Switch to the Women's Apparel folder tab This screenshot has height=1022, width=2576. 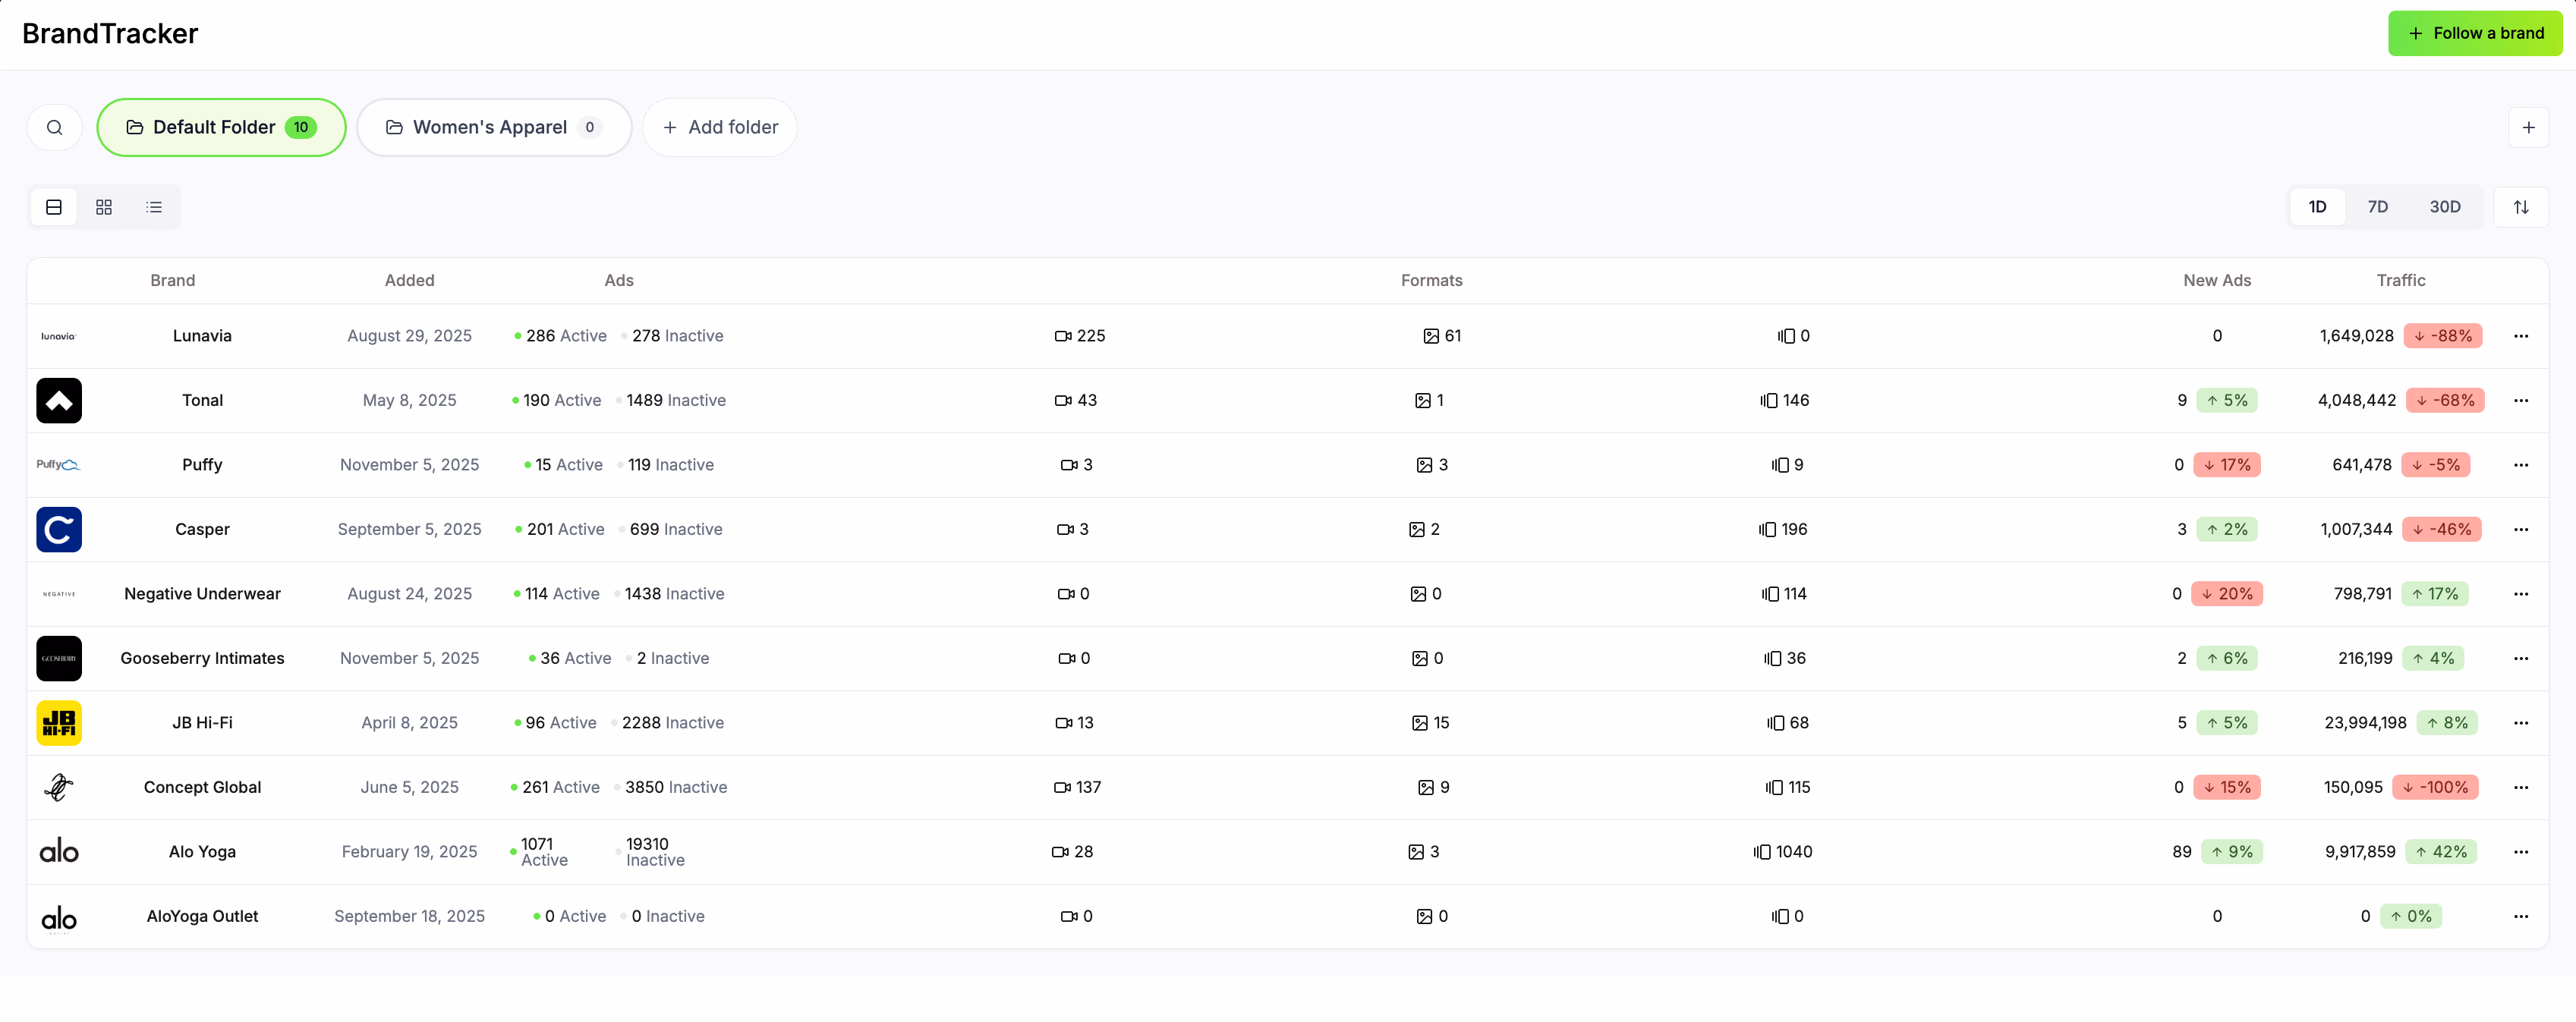[494, 127]
